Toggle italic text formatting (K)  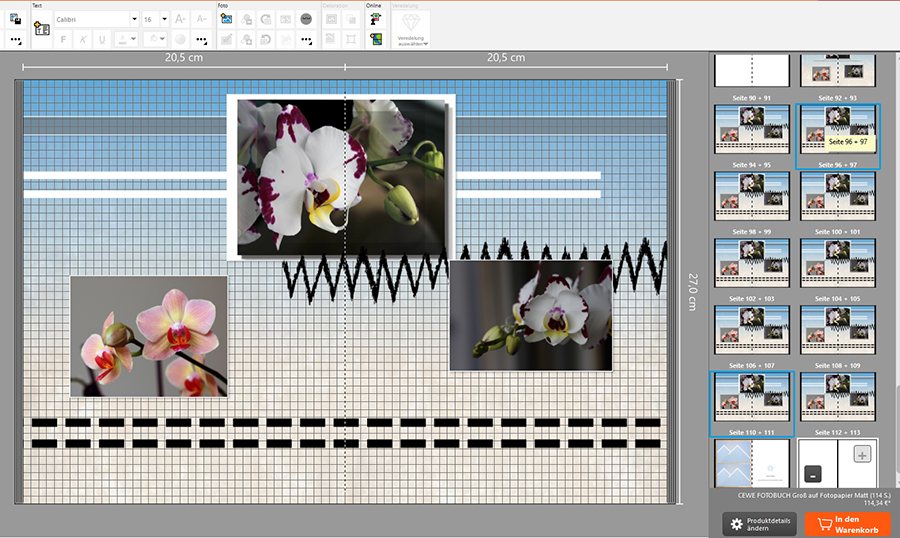click(82, 40)
